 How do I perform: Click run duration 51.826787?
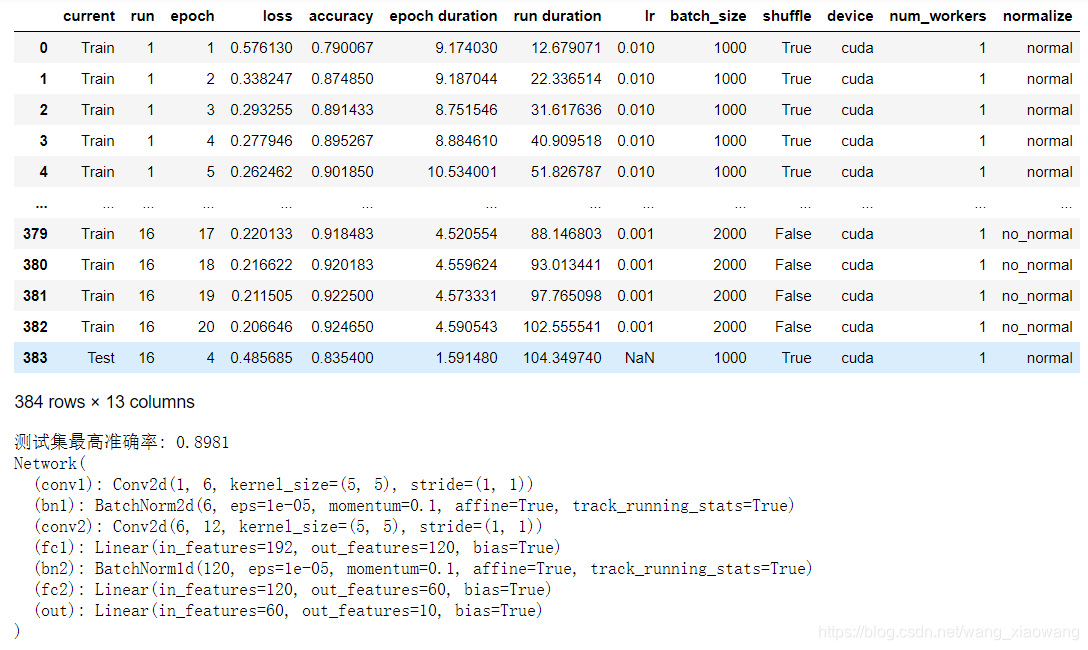pos(566,172)
